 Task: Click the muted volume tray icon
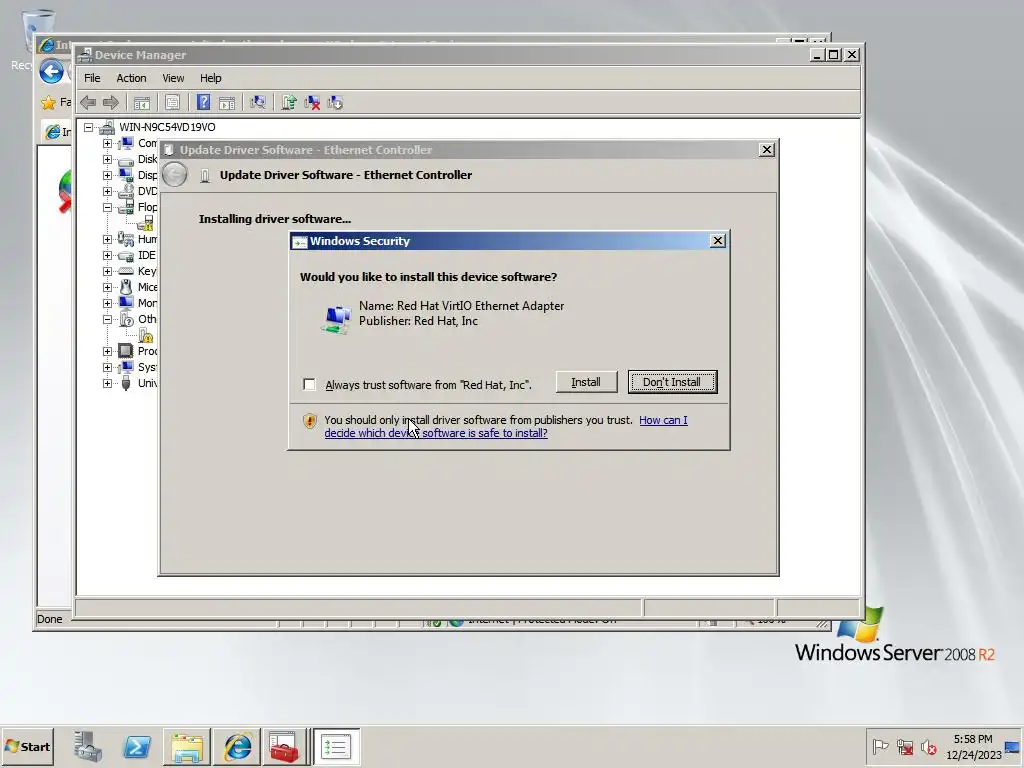928,746
